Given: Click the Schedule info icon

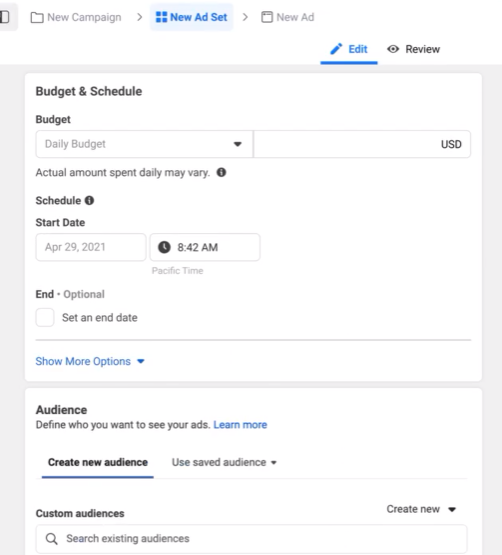Looking at the screenshot, I should (89, 200).
